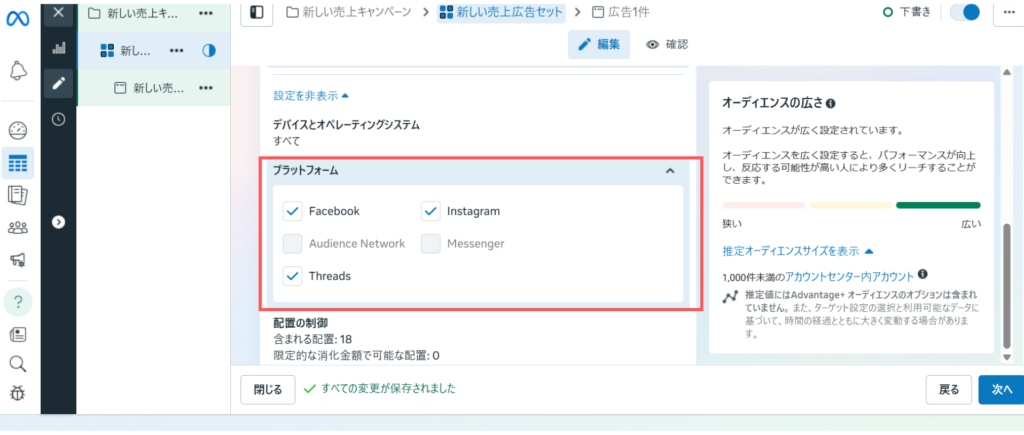Click the 次へ button
Viewport: 1024px width, 435px height.
(1000, 389)
